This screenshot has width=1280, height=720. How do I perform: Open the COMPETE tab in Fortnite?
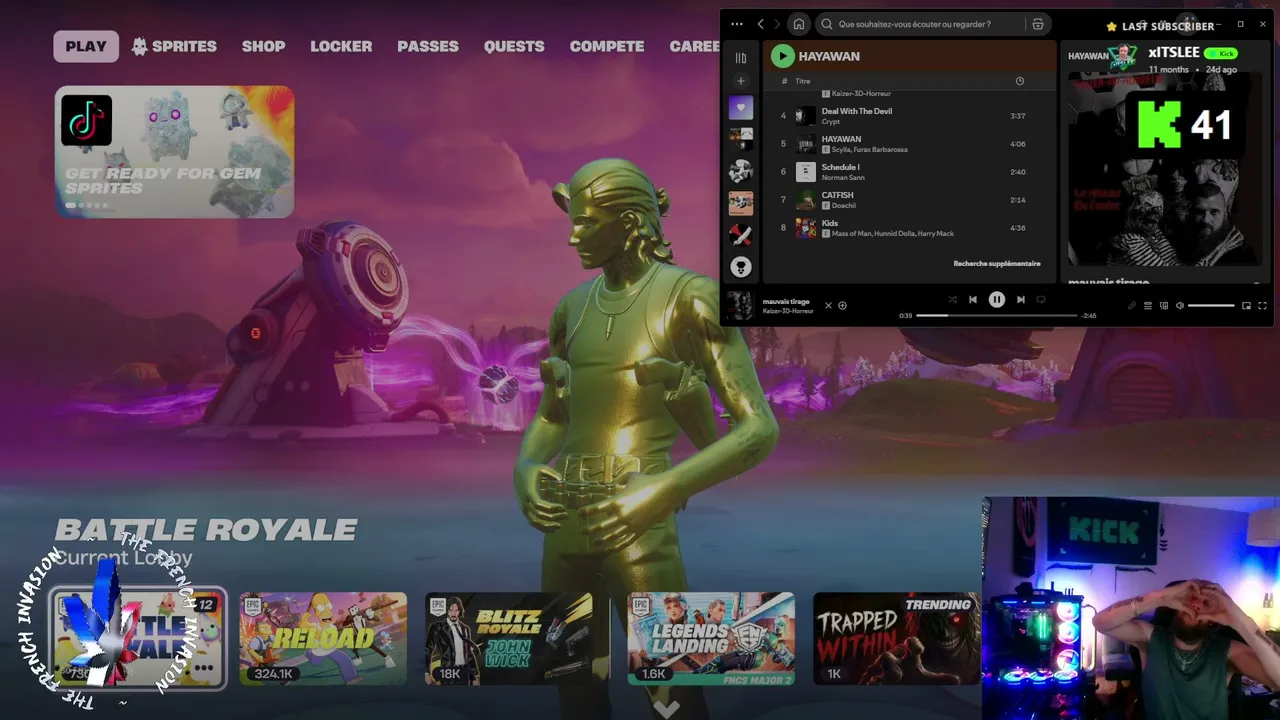point(607,46)
